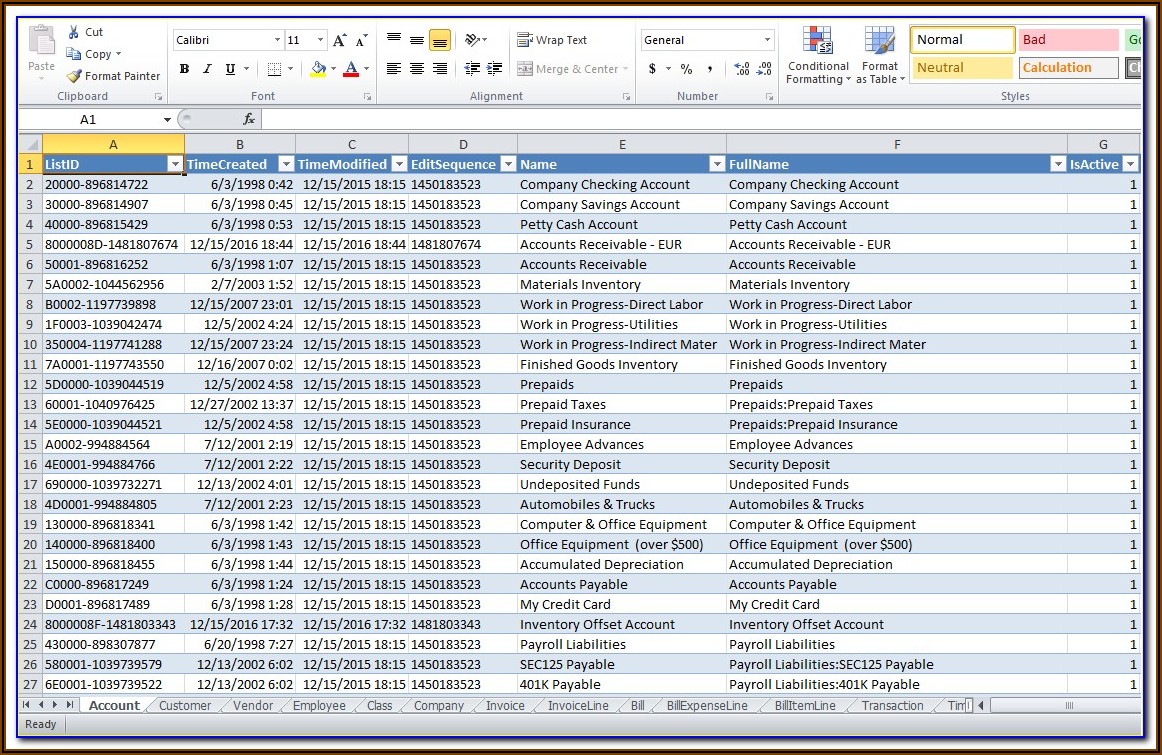
Task: Toggle Italic text formatting
Action: (x=207, y=69)
